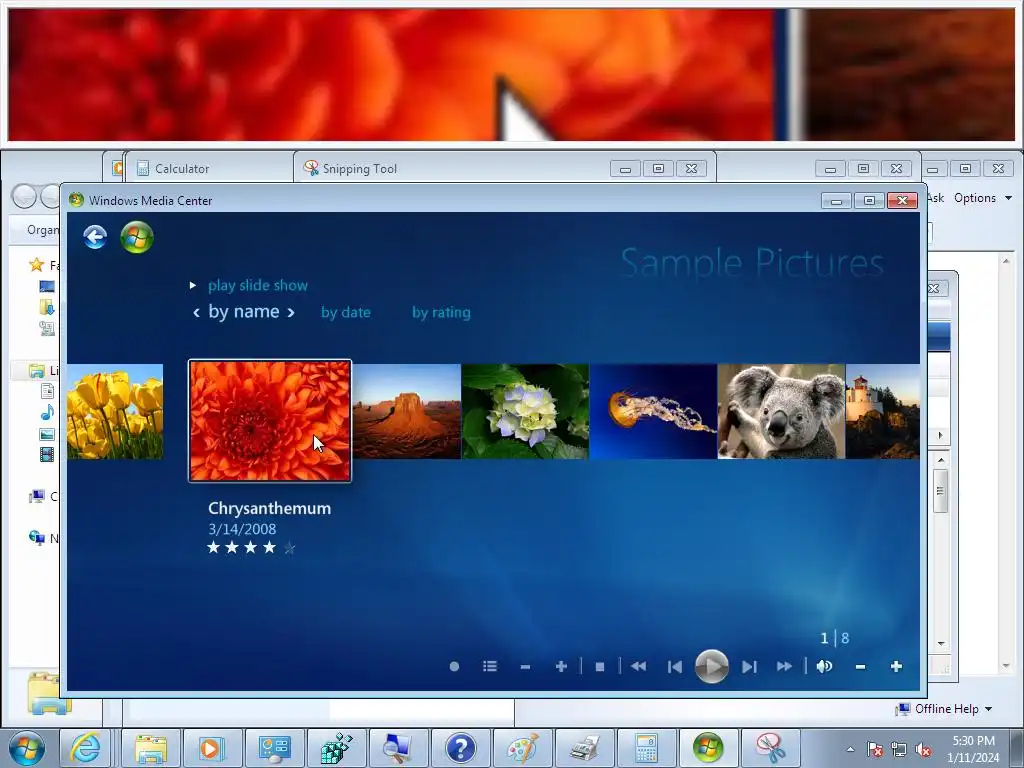Select the Network icon in Explorer sidebar
1024x768 pixels.
[37, 537]
